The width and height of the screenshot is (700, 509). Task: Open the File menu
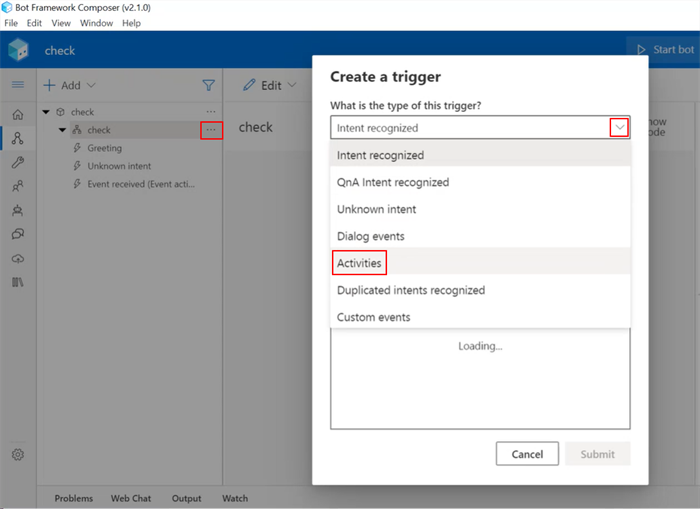click(x=11, y=23)
